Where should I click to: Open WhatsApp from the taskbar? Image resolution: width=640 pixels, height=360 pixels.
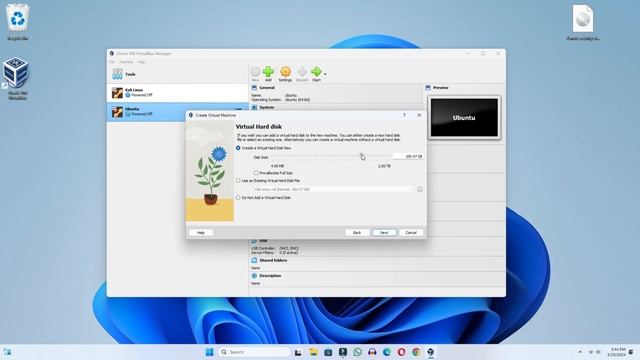point(358,352)
